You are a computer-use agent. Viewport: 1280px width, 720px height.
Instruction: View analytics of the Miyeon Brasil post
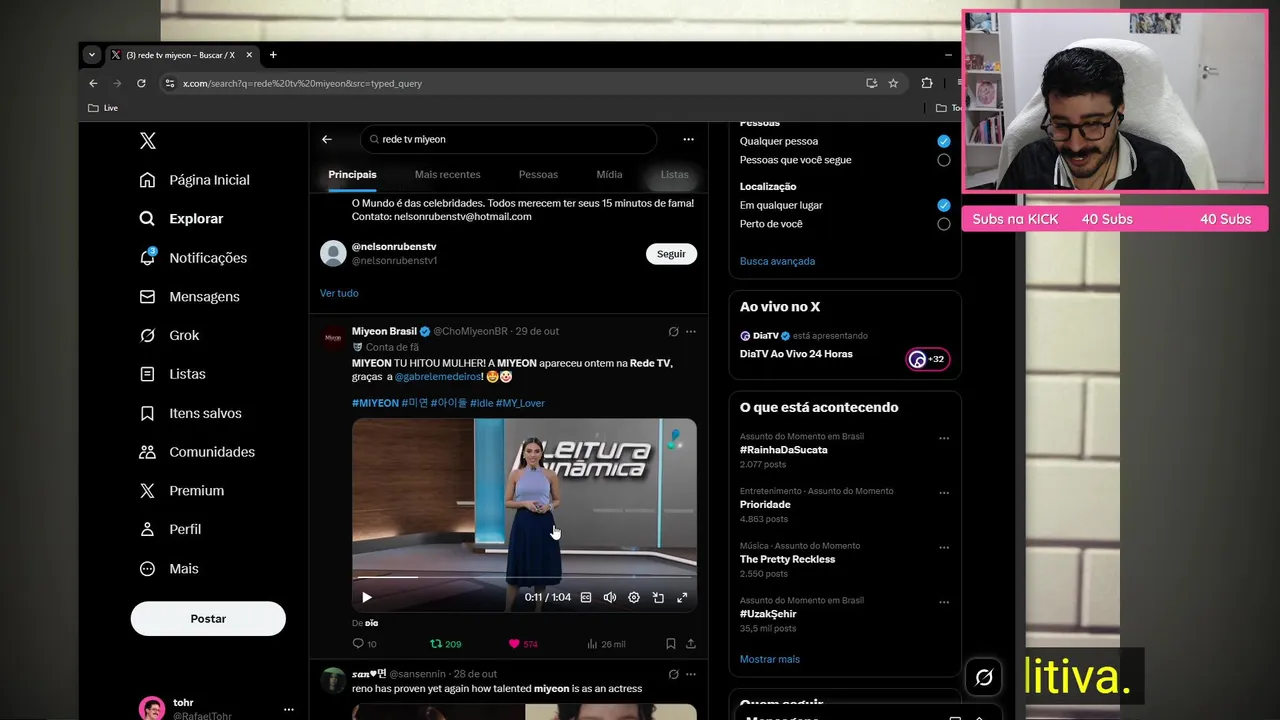606,644
